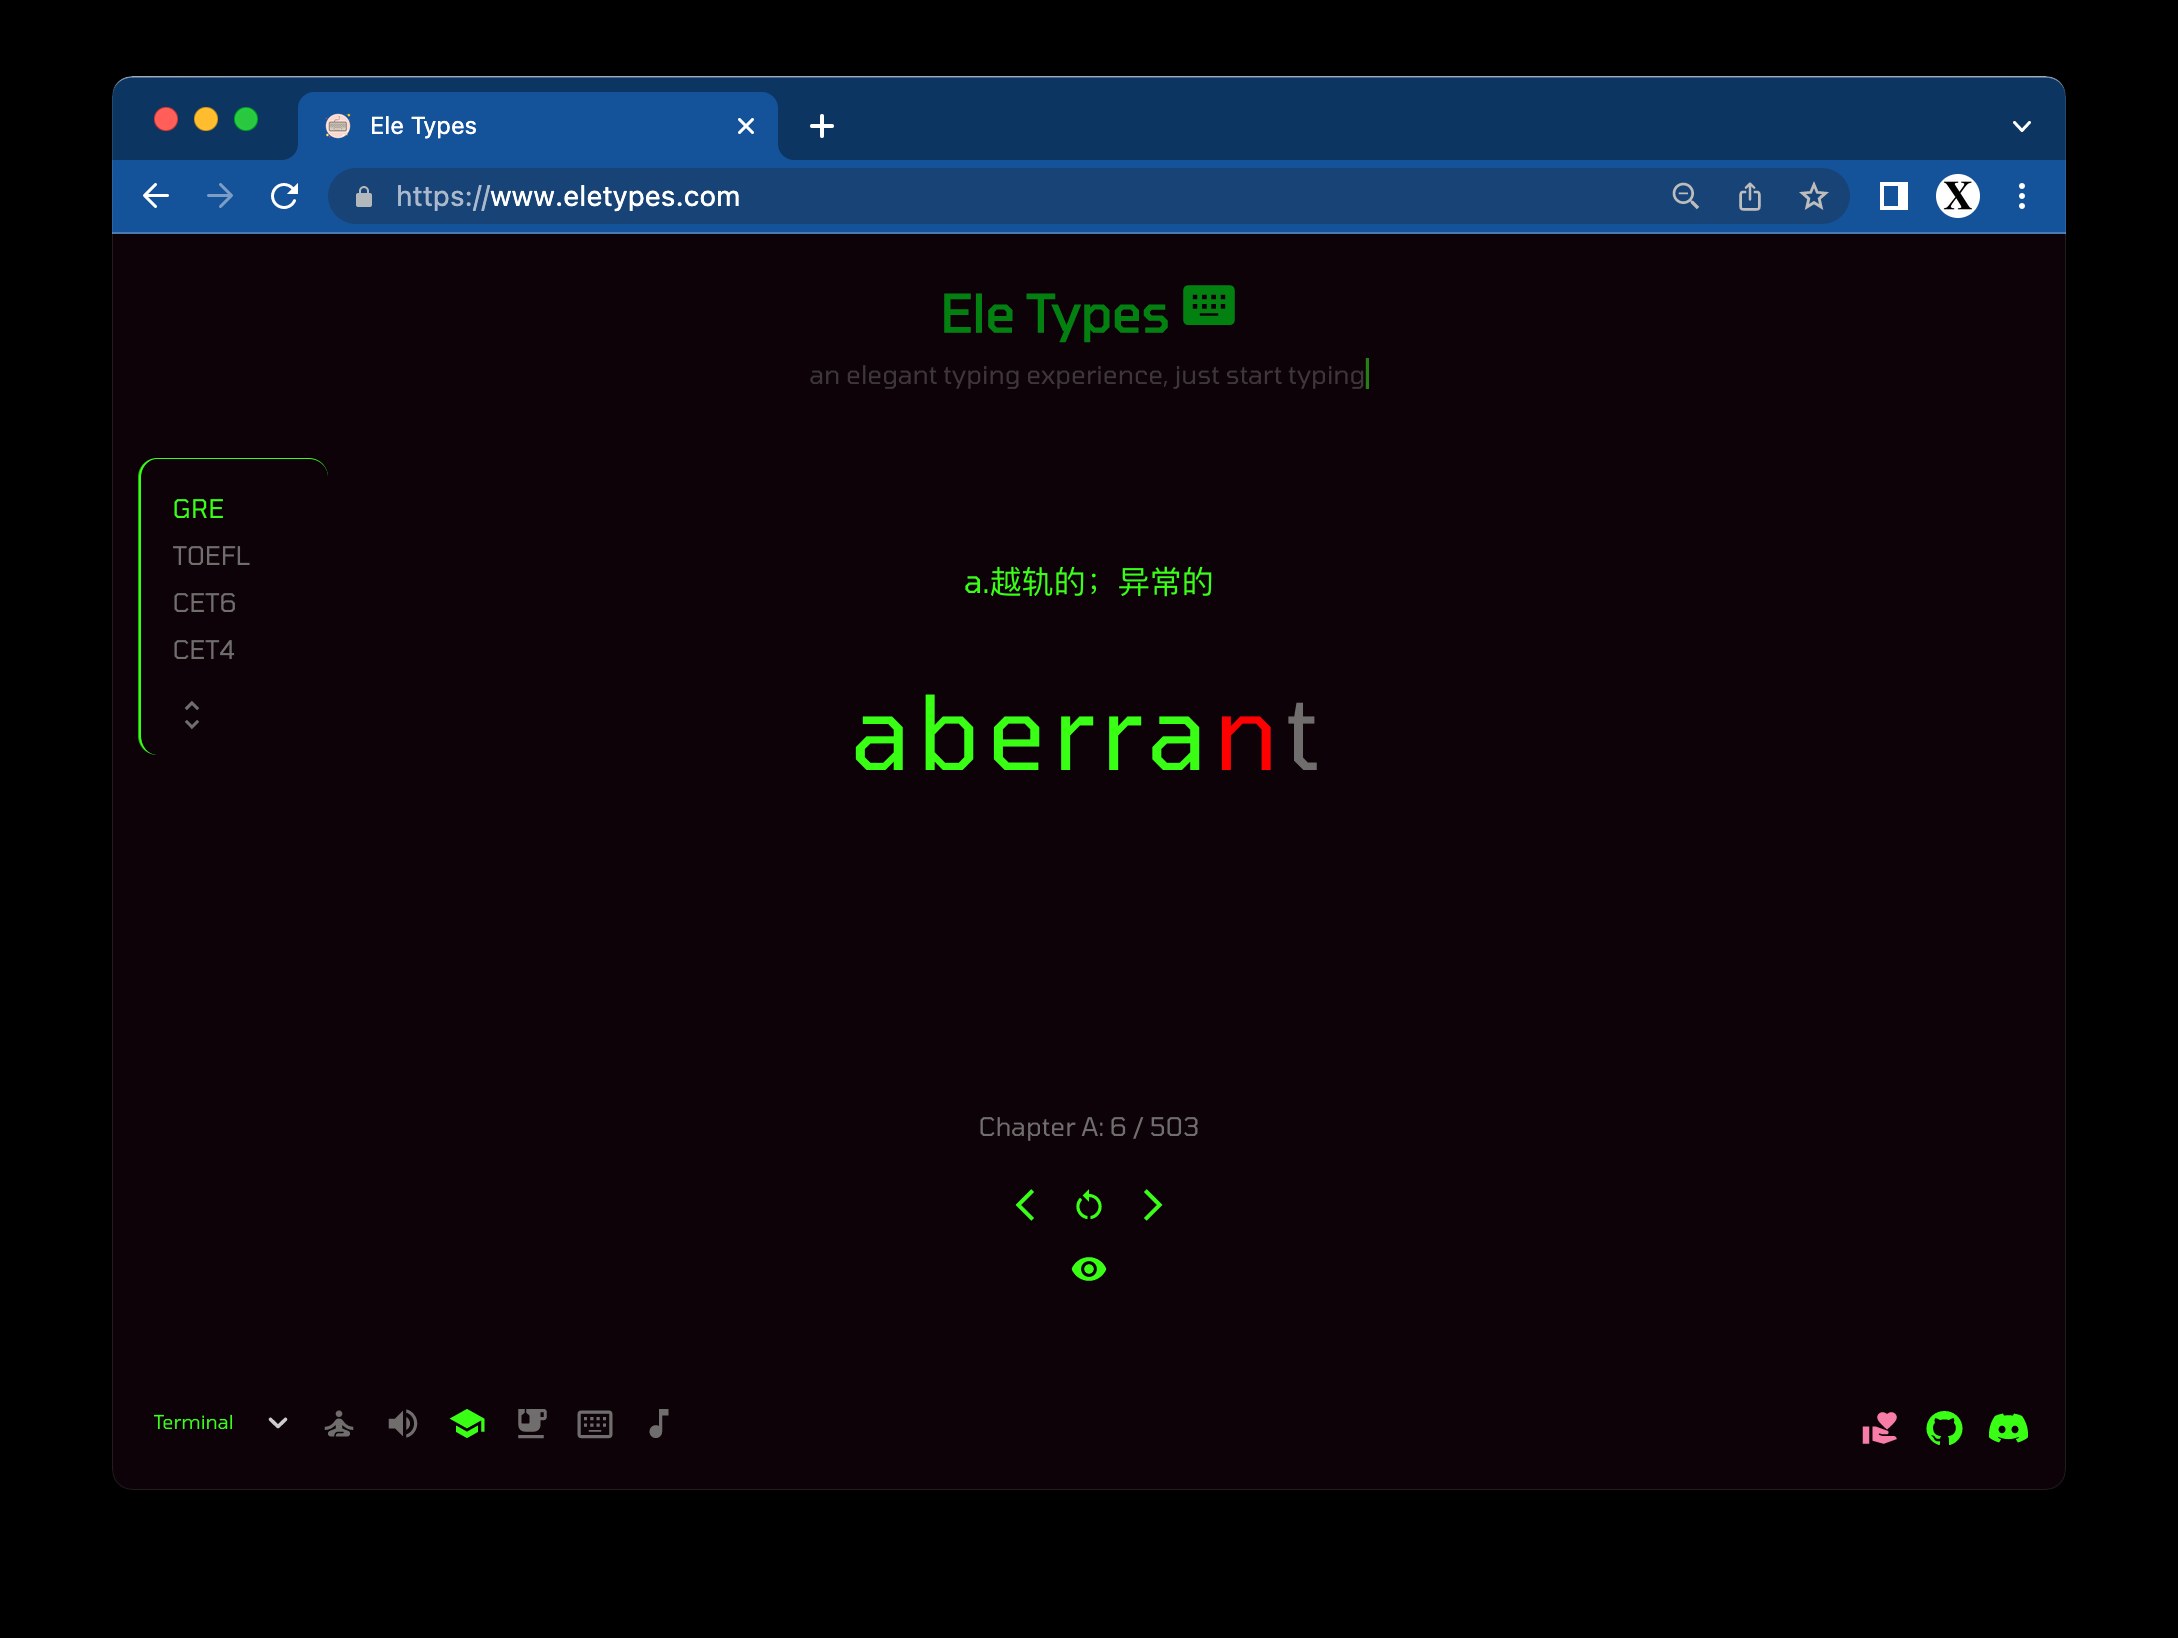Screen dimensions: 2178x1638
Task: Select the GRE vocabulary list
Action: click(x=198, y=509)
